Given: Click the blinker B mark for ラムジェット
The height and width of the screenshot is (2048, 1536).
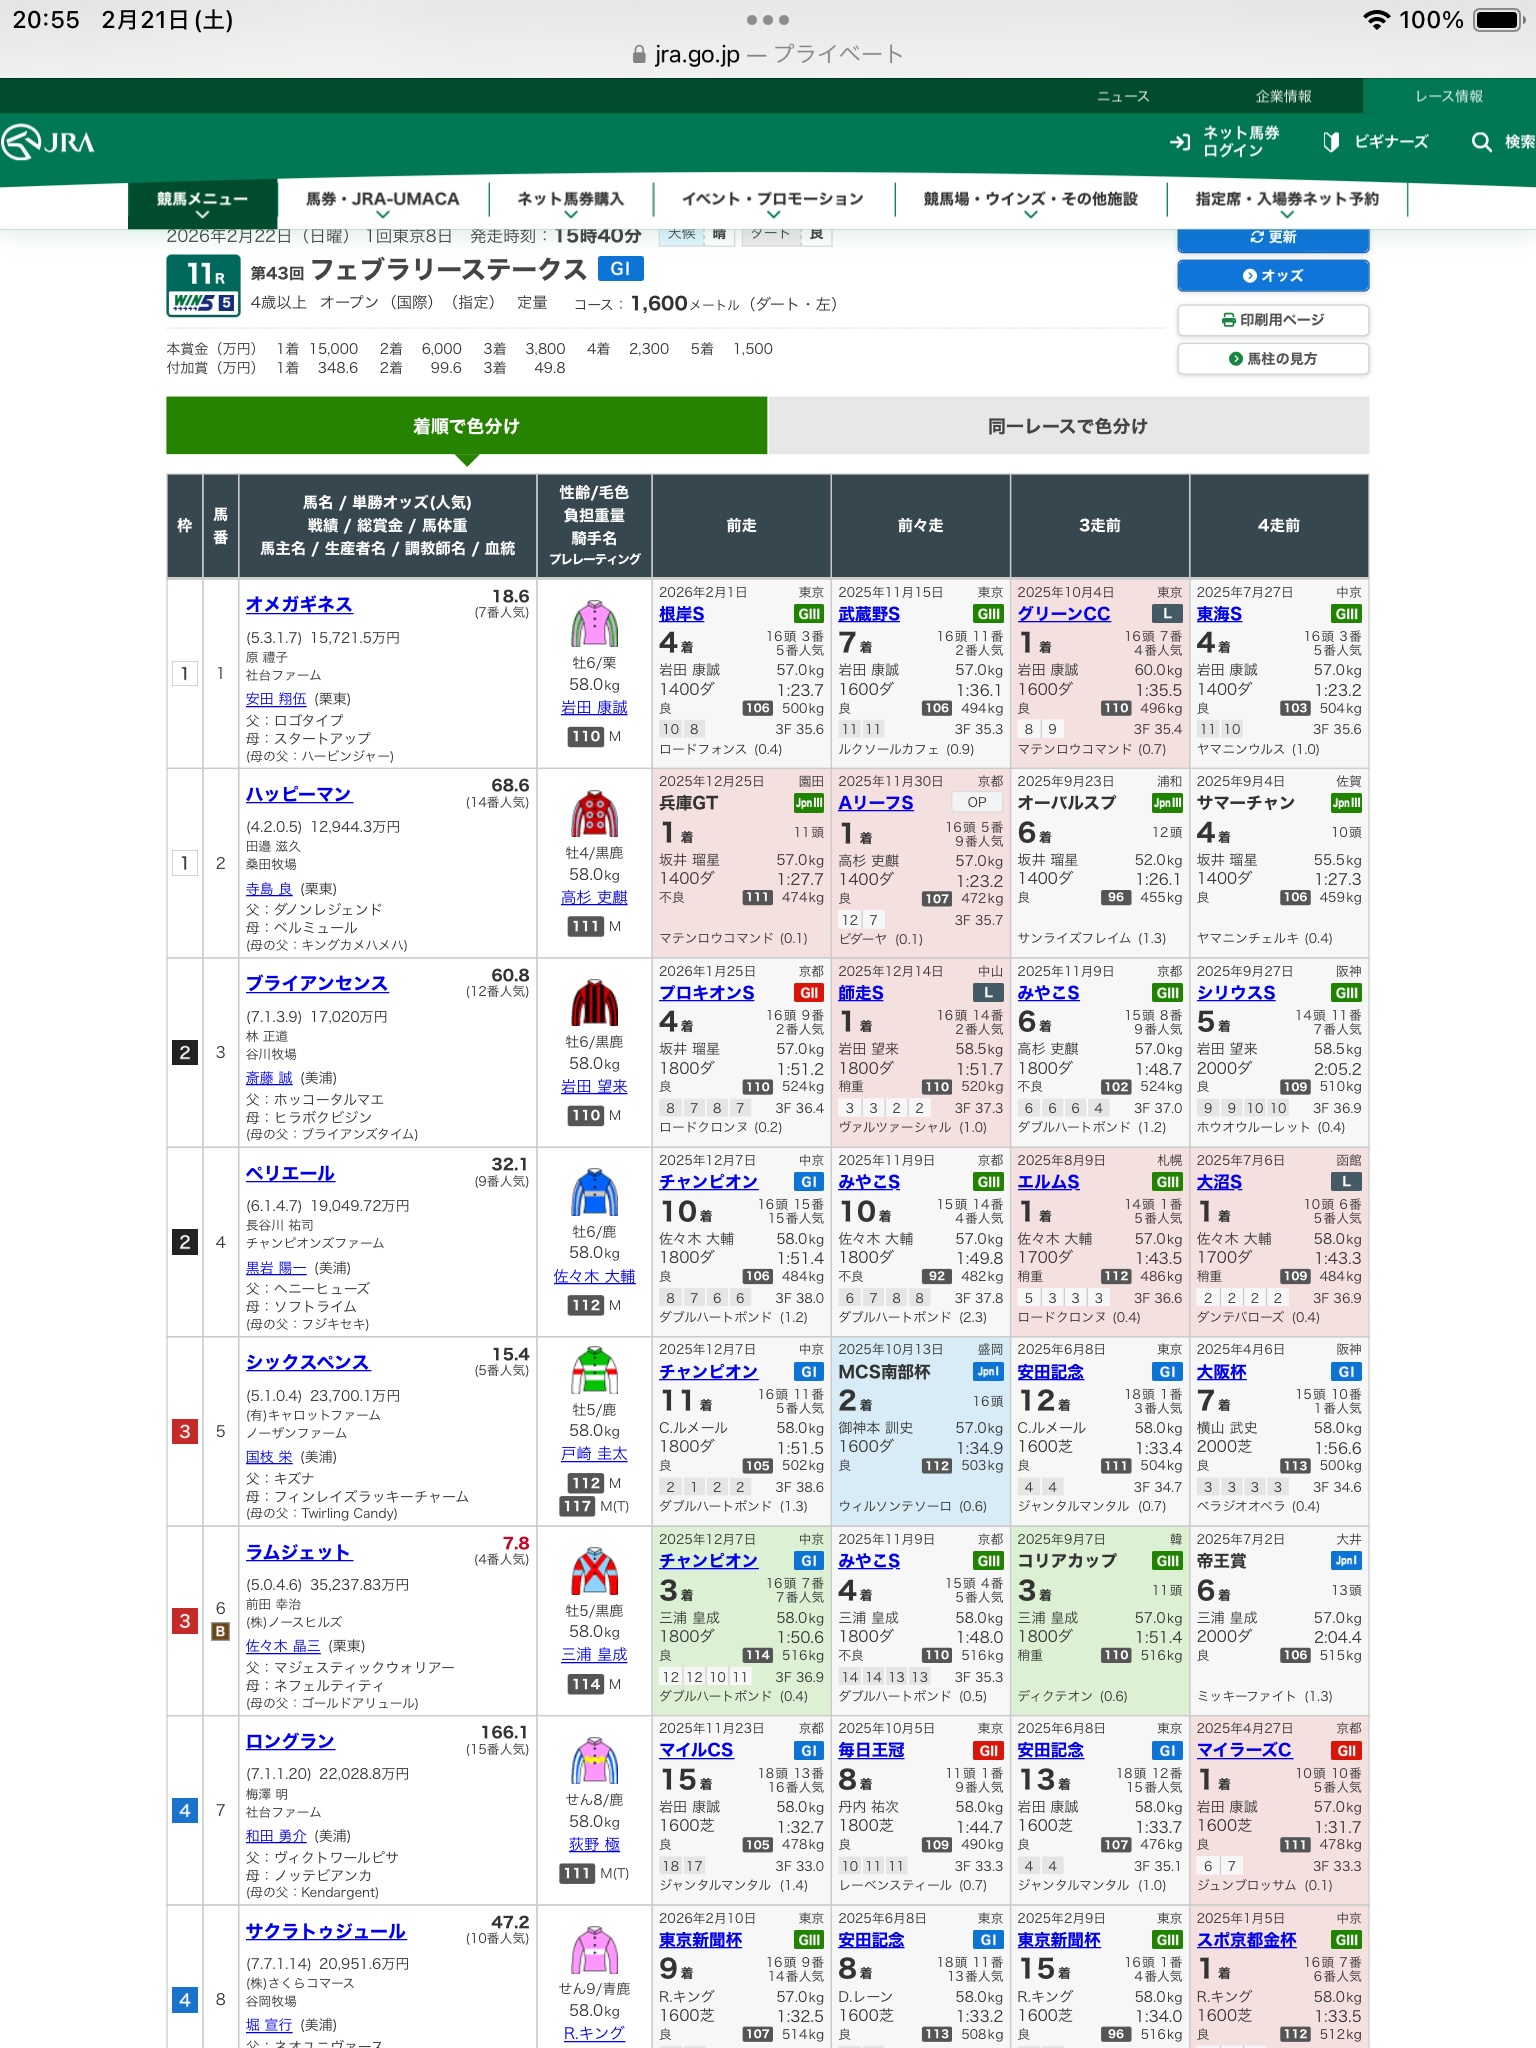Looking at the screenshot, I should coord(220,1631).
